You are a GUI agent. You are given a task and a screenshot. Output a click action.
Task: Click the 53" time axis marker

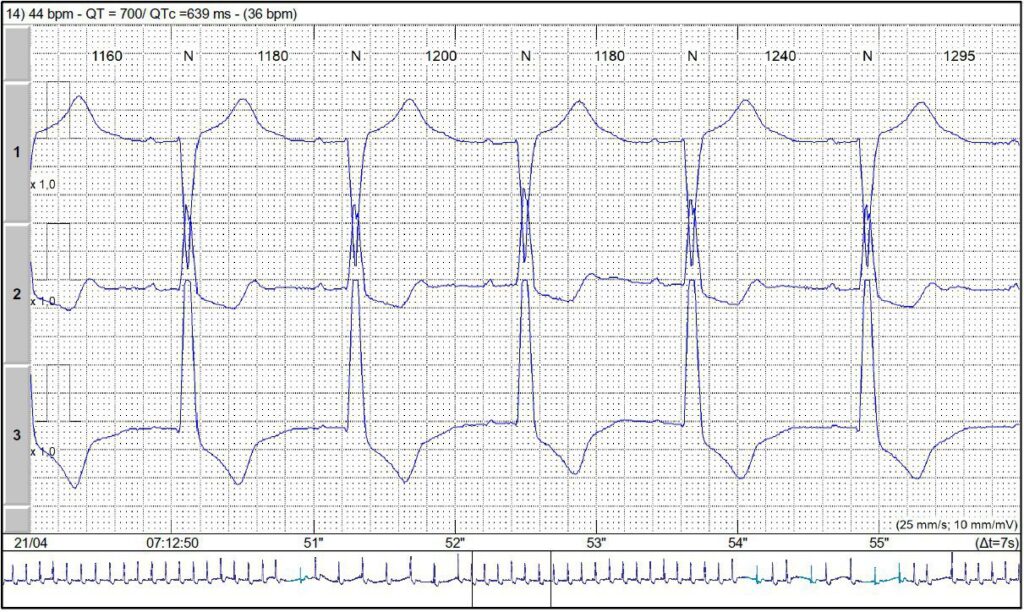pyautogui.click(x=596, y=543)
